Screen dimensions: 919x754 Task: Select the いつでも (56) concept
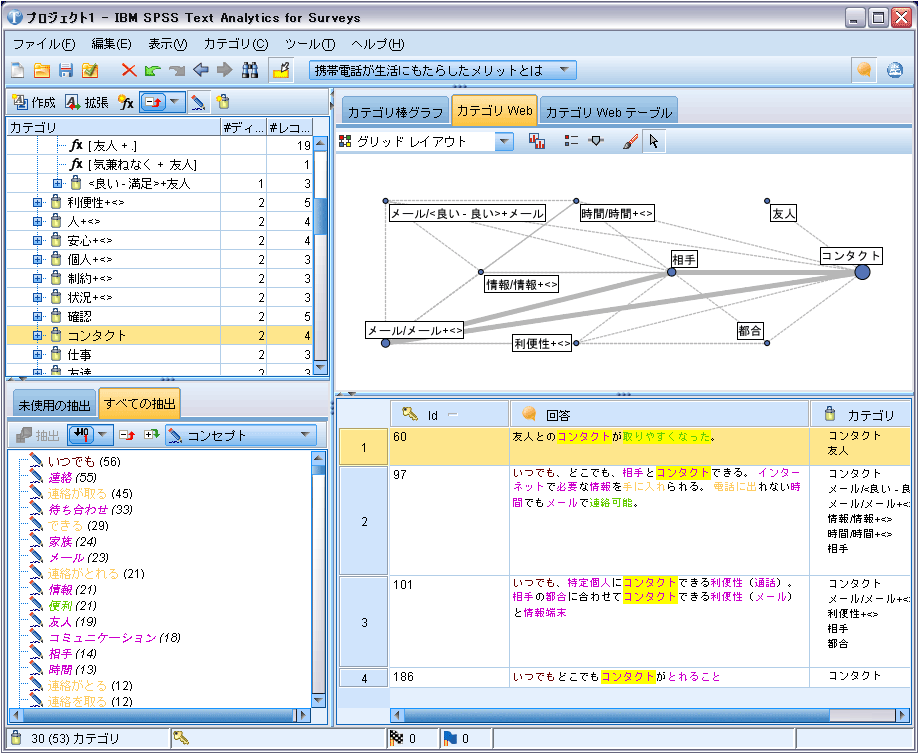[x=84, y=461]
